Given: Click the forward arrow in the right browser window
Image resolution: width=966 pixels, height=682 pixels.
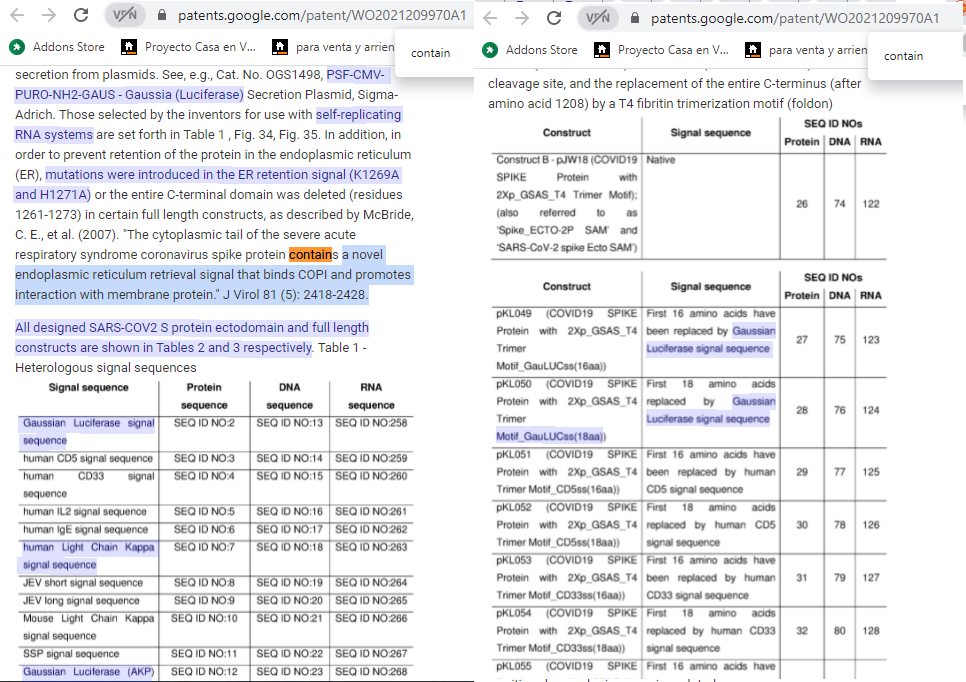Looking at the screenshot, I should point(521,17).
